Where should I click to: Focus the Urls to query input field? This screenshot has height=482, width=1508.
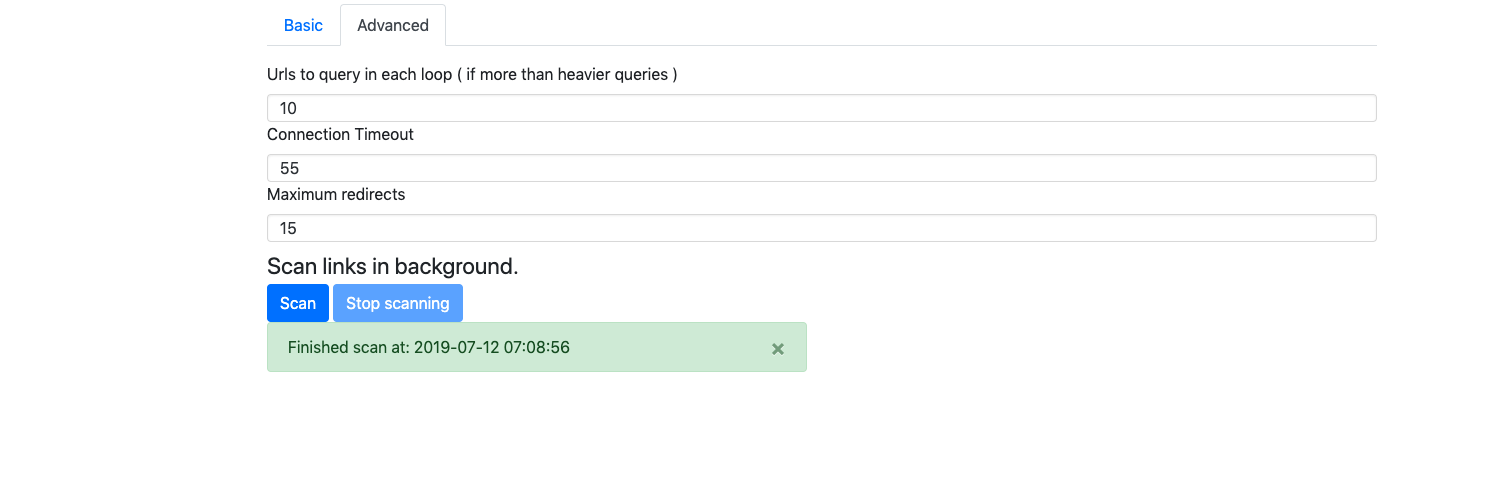[x=822, y=108]
